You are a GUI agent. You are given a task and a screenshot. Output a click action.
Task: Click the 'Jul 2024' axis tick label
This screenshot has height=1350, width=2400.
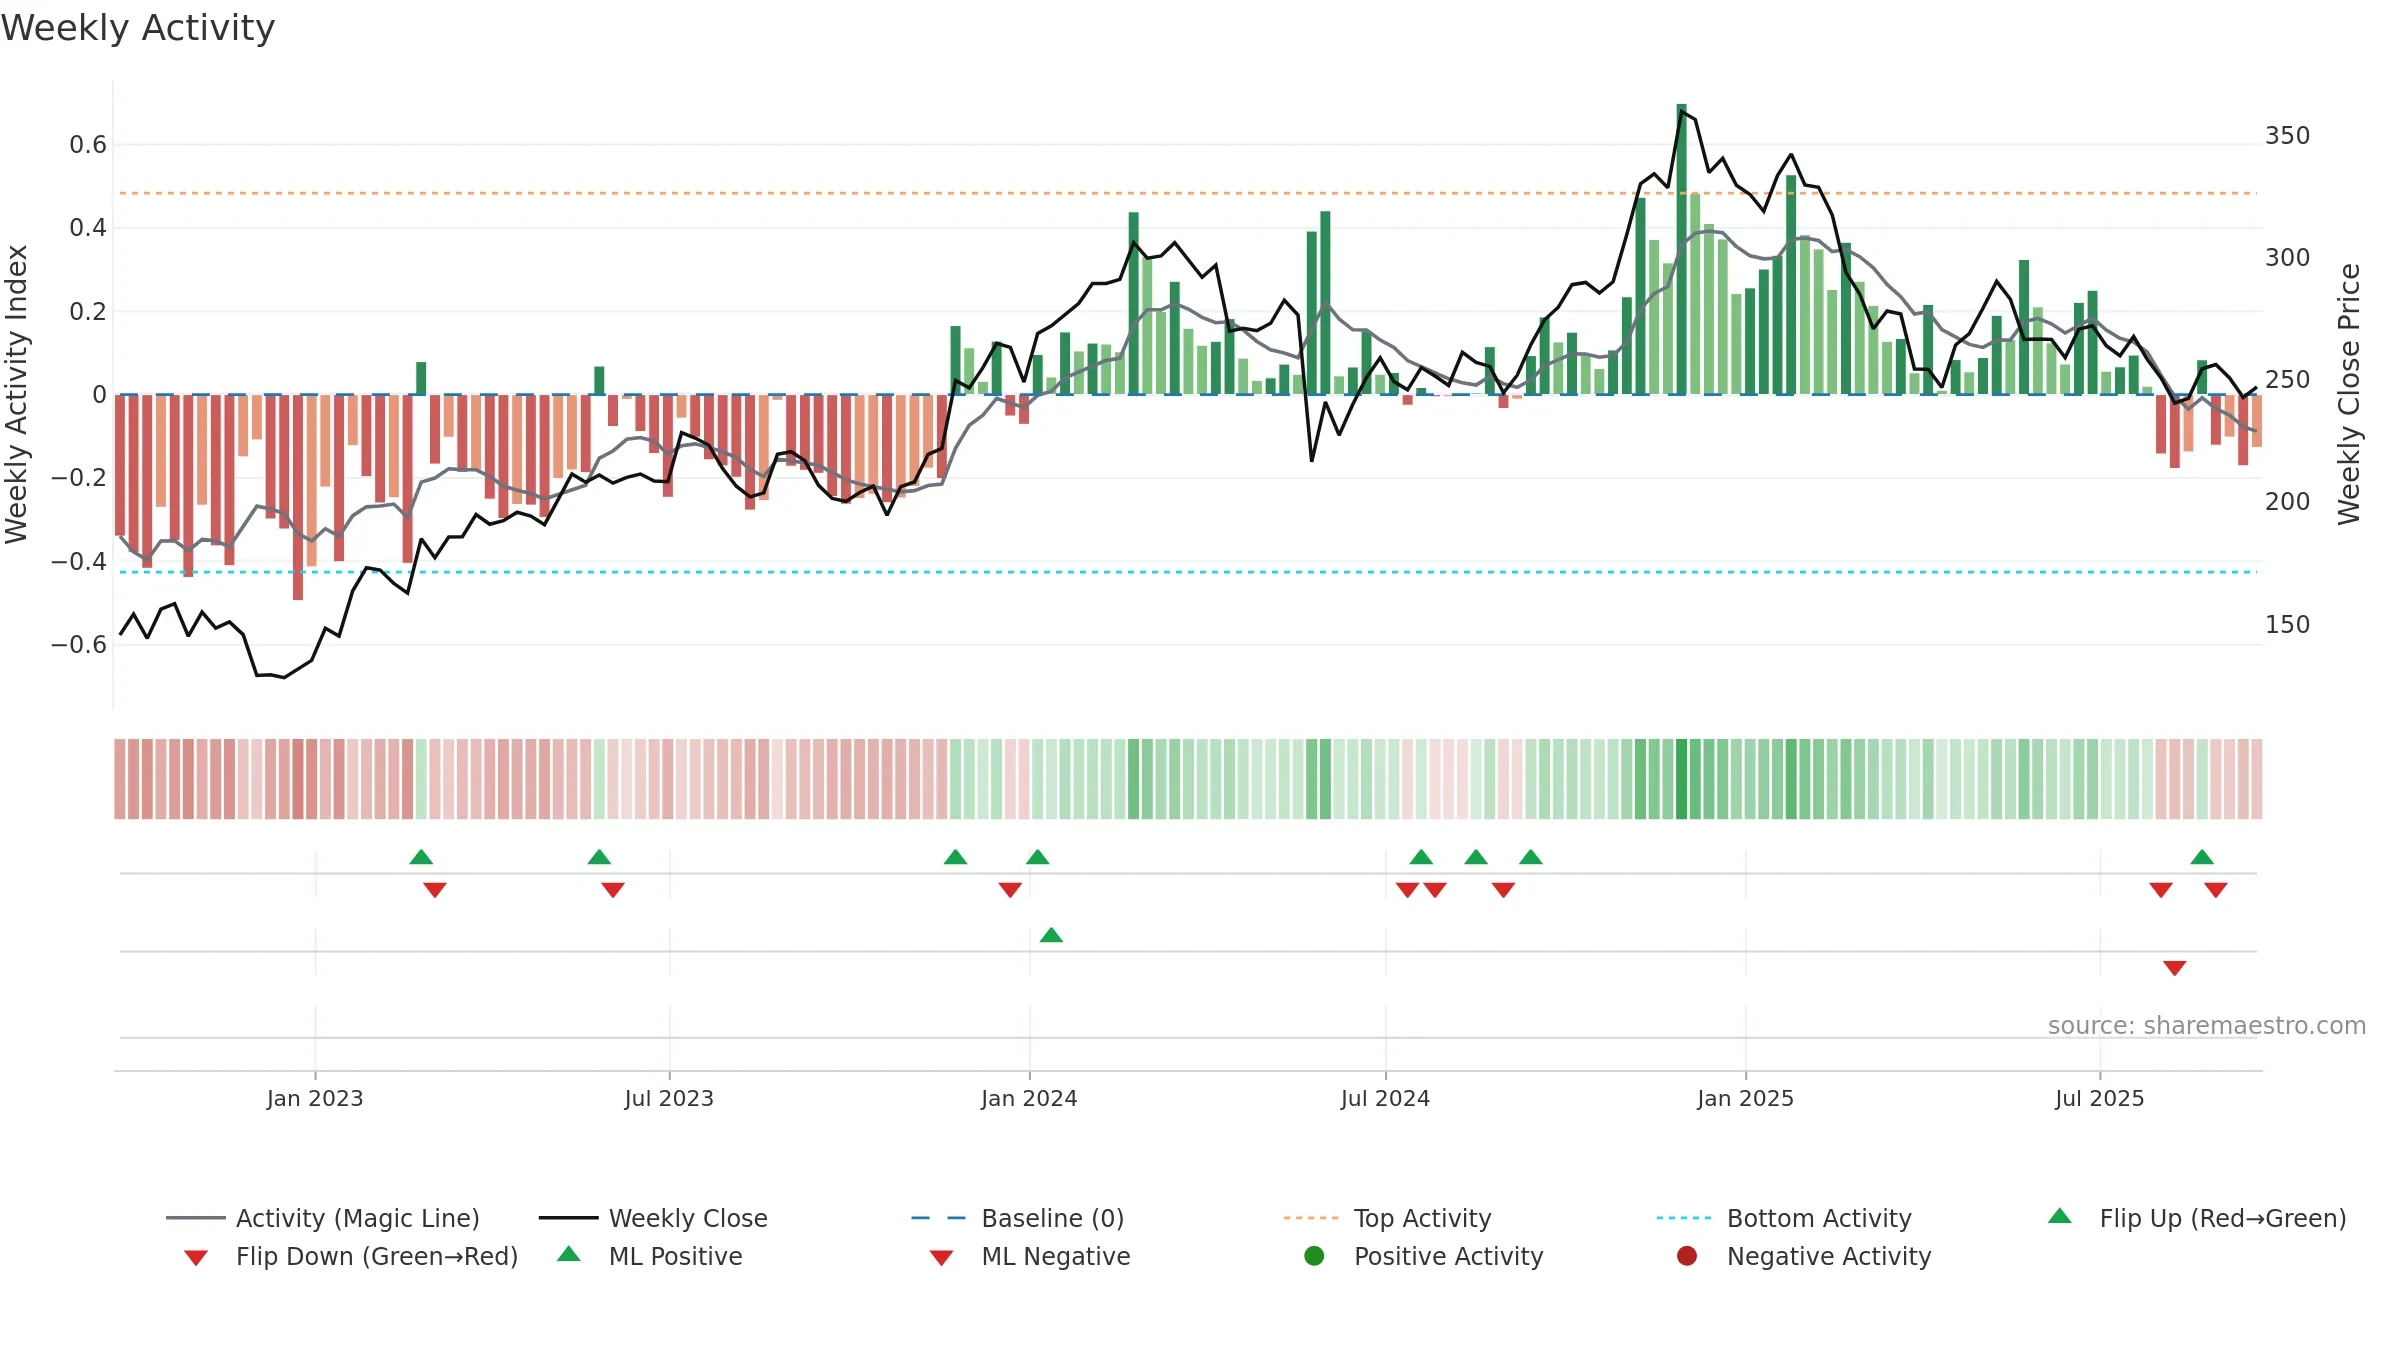(x=1385, y=1098)
